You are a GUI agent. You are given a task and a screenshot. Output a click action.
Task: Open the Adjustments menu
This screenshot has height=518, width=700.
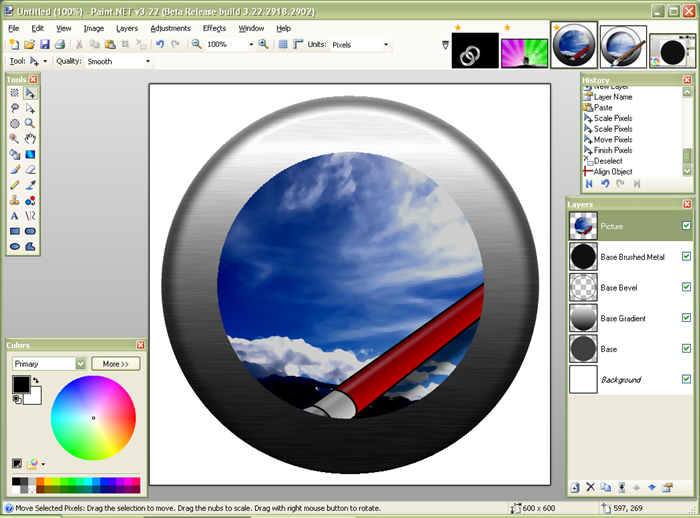tap(171, 29)
